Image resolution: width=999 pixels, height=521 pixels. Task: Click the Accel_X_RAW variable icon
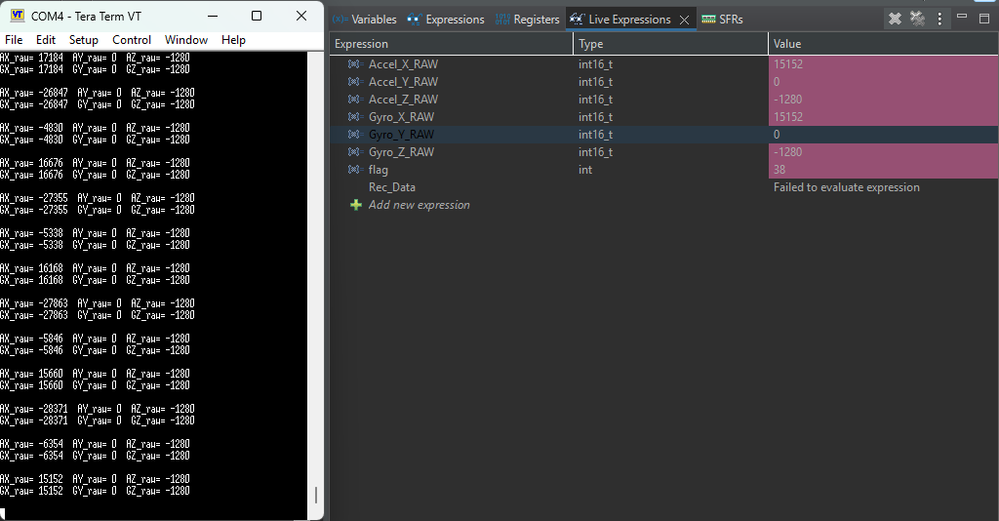coord(354,64)
